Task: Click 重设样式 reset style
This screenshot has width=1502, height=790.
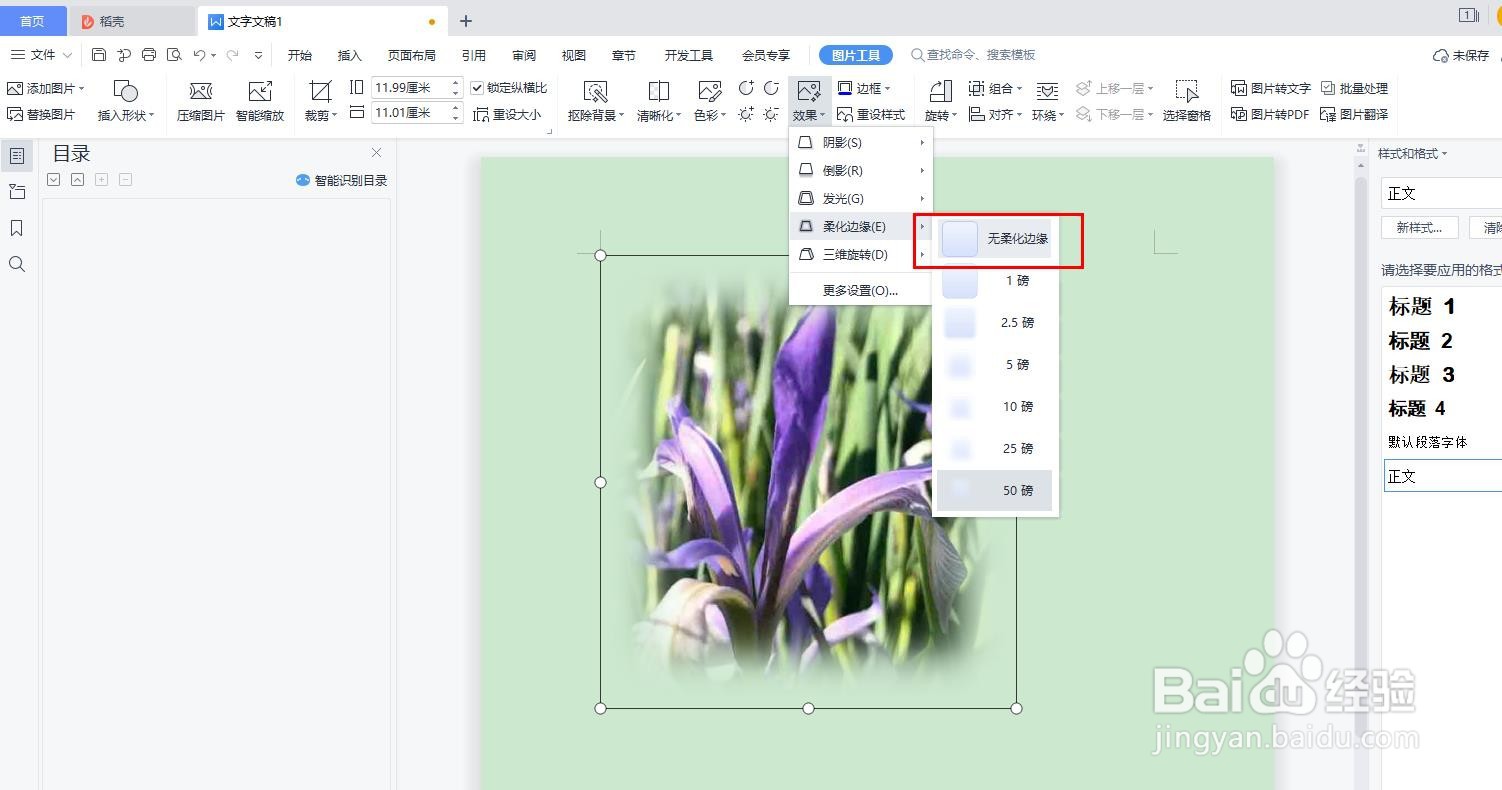Action: pos(871,114)
